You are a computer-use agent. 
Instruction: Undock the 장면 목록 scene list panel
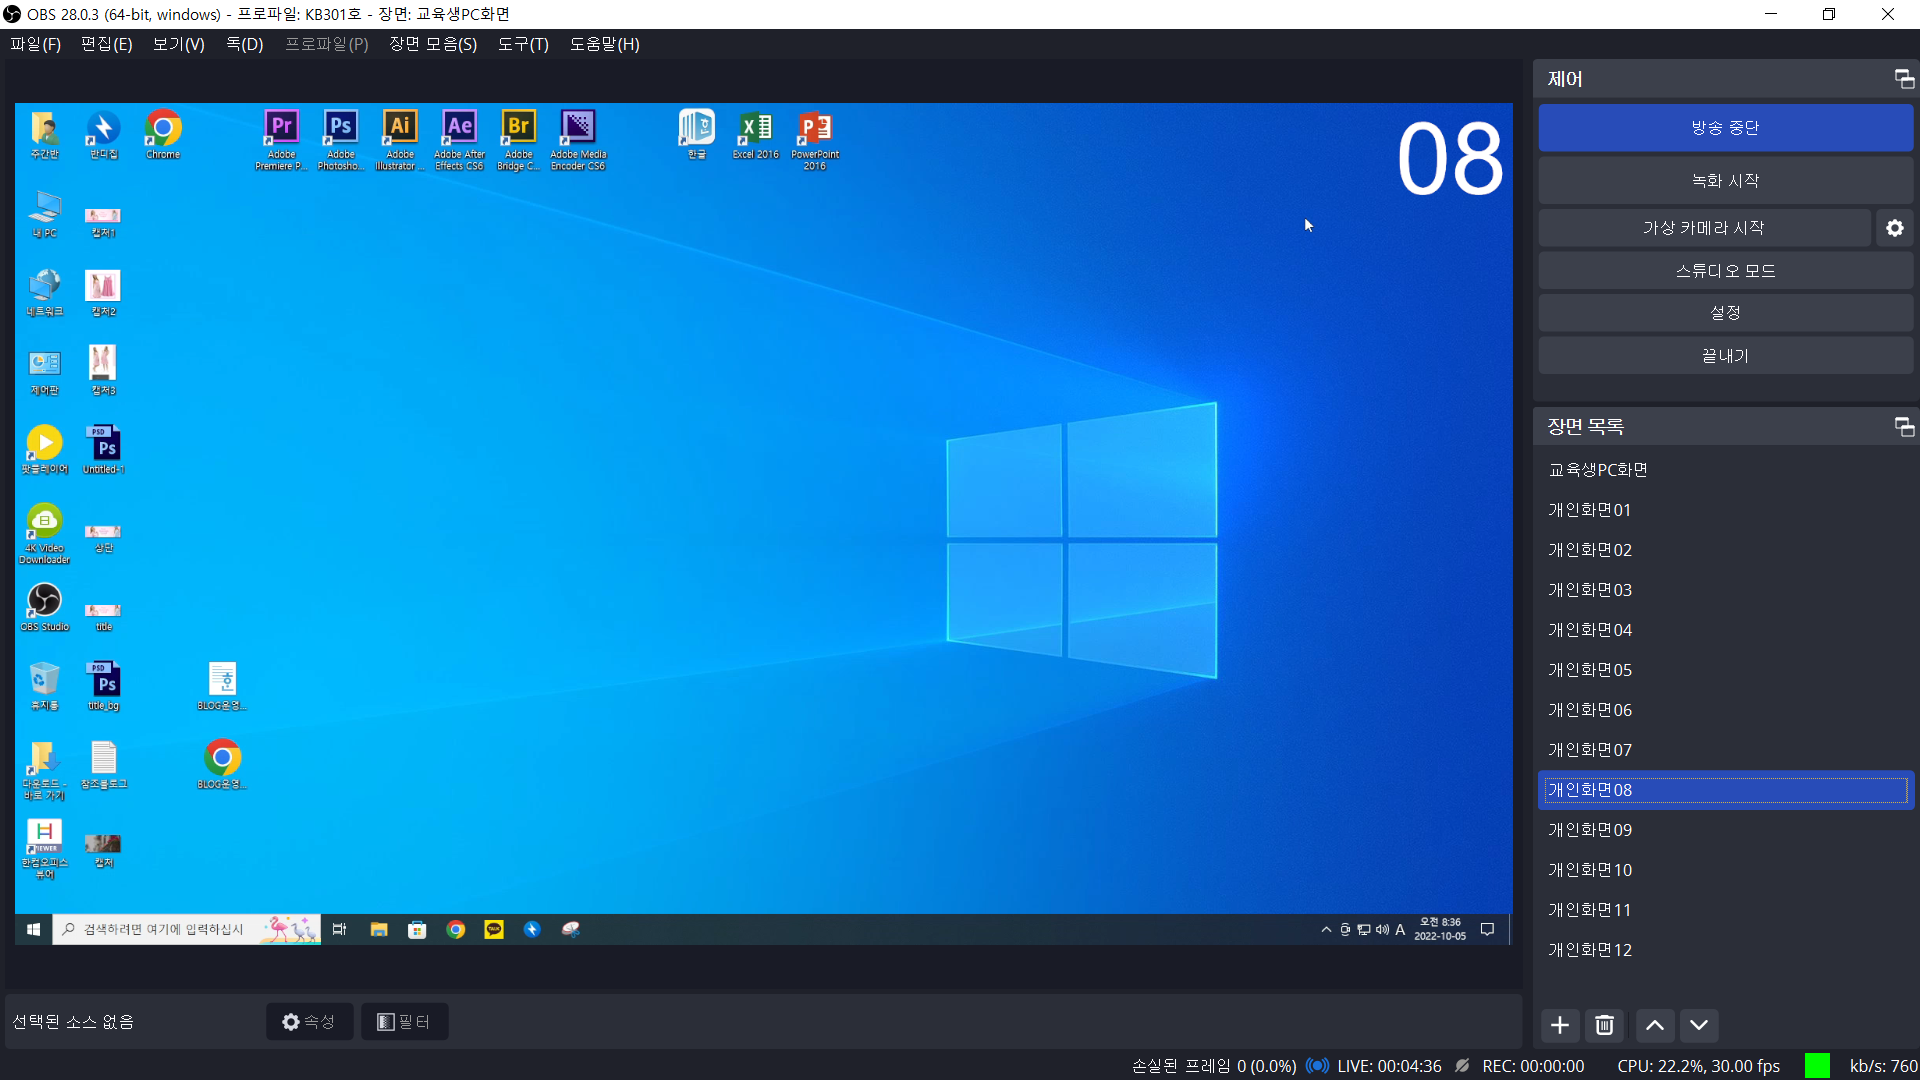click(1904, 427)
